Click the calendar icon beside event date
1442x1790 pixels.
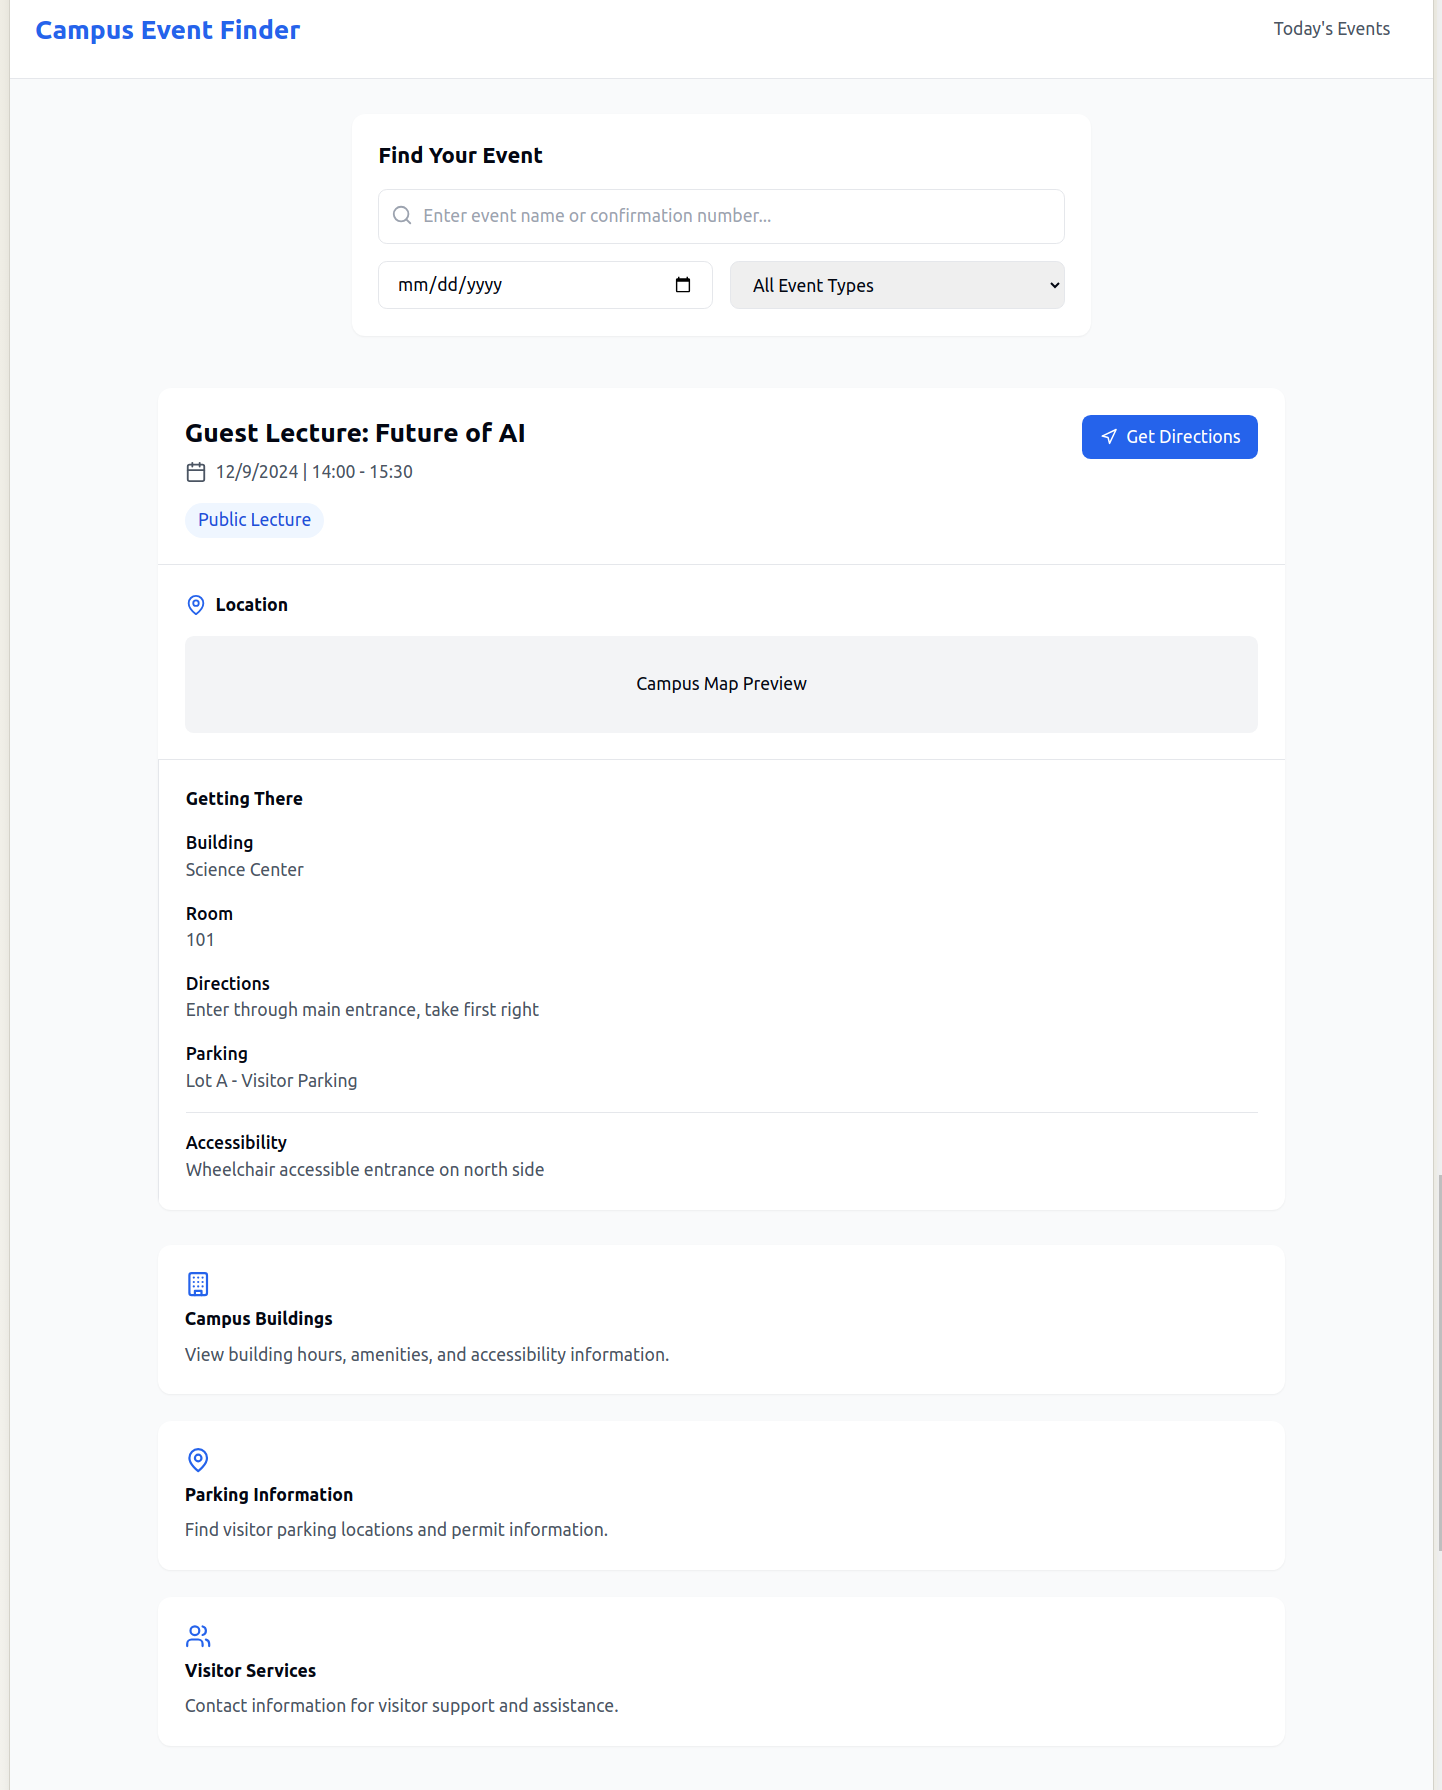tap(196, 472)
